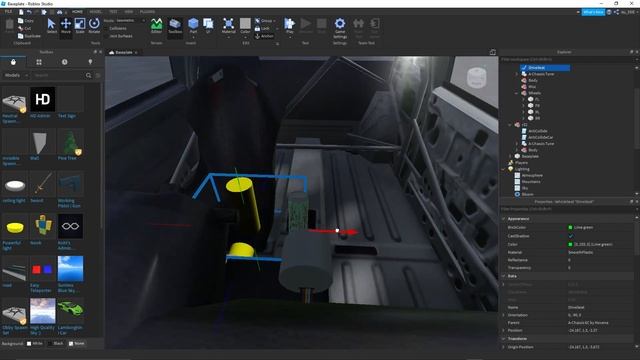
Task: Switch to the MODEL ribbon tab
Action: 96,12
